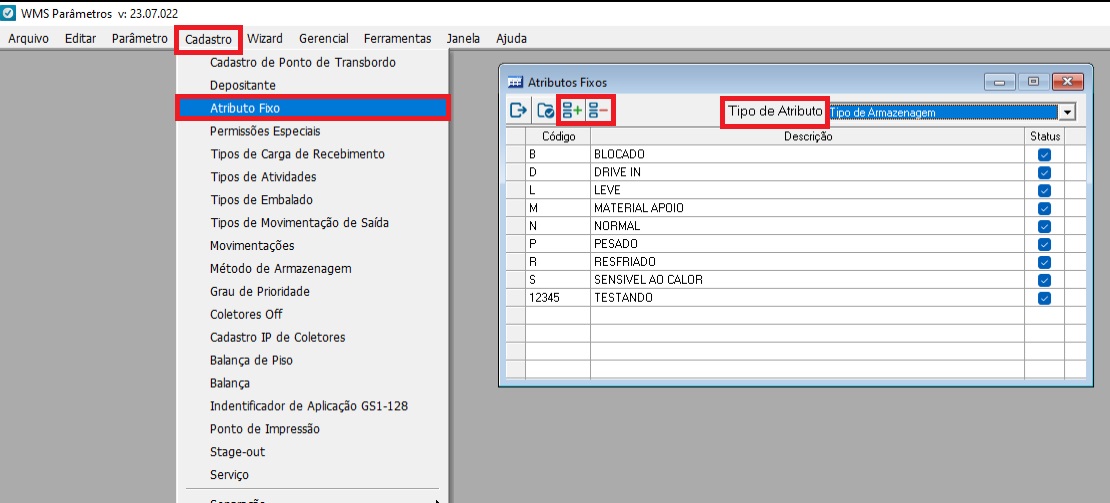This screenshot has width=1110, height=503.
Task: Select the MATERIAL APOIO description cell
Action: (808, 208)
